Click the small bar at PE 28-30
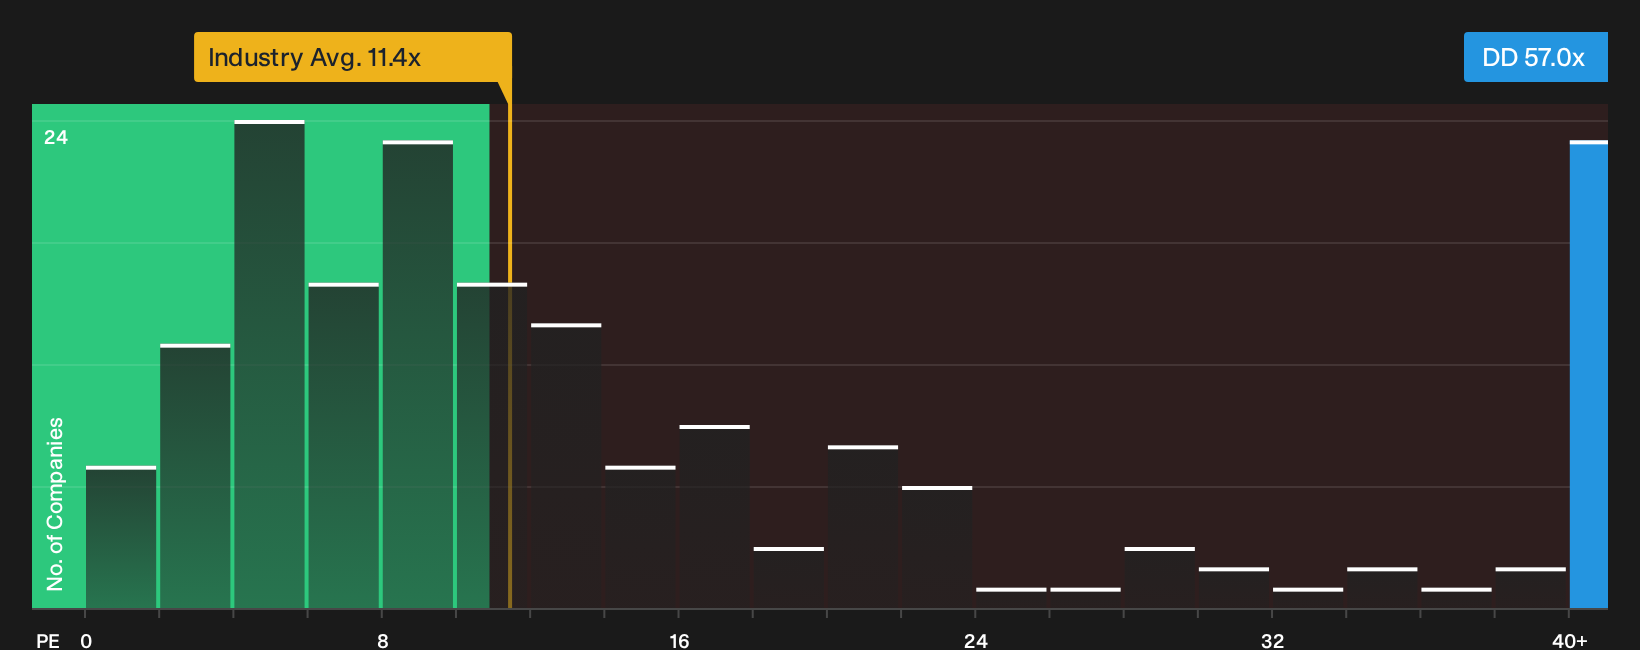The width and height of the screenshot is (1640, 650). [x=1160, y=578]
